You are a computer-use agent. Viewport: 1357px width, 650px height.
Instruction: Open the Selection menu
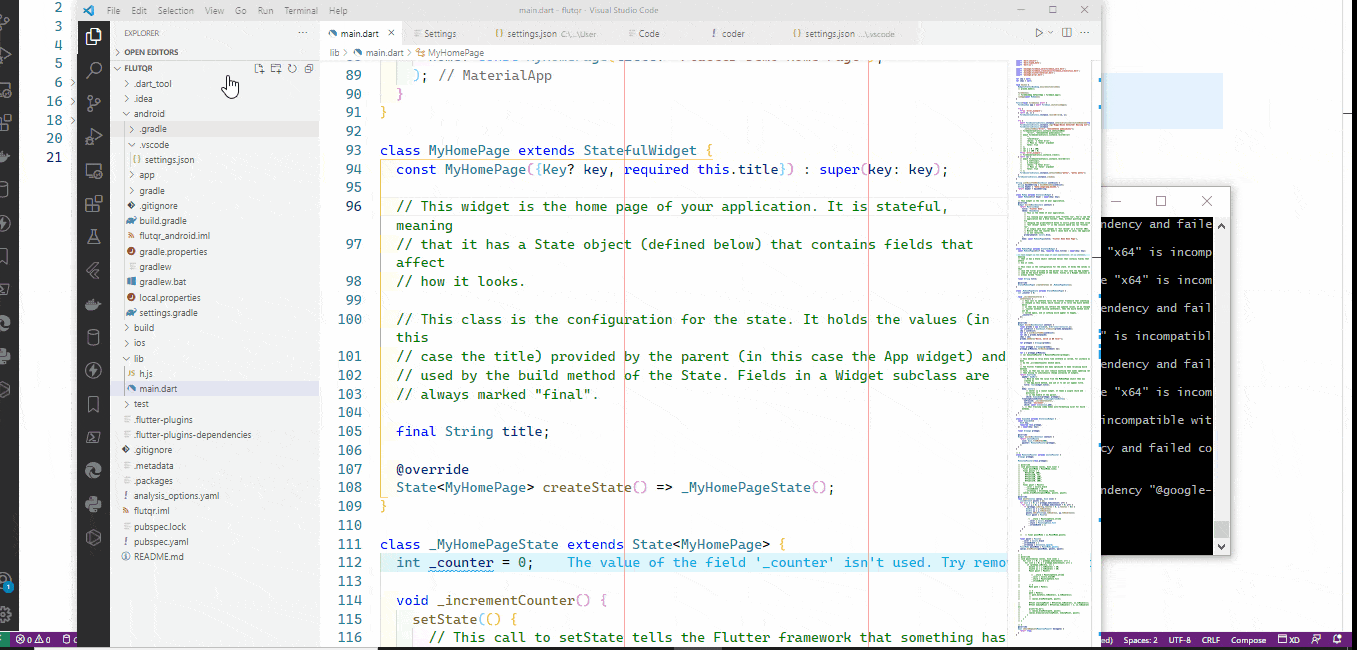[x=175, y=10]
